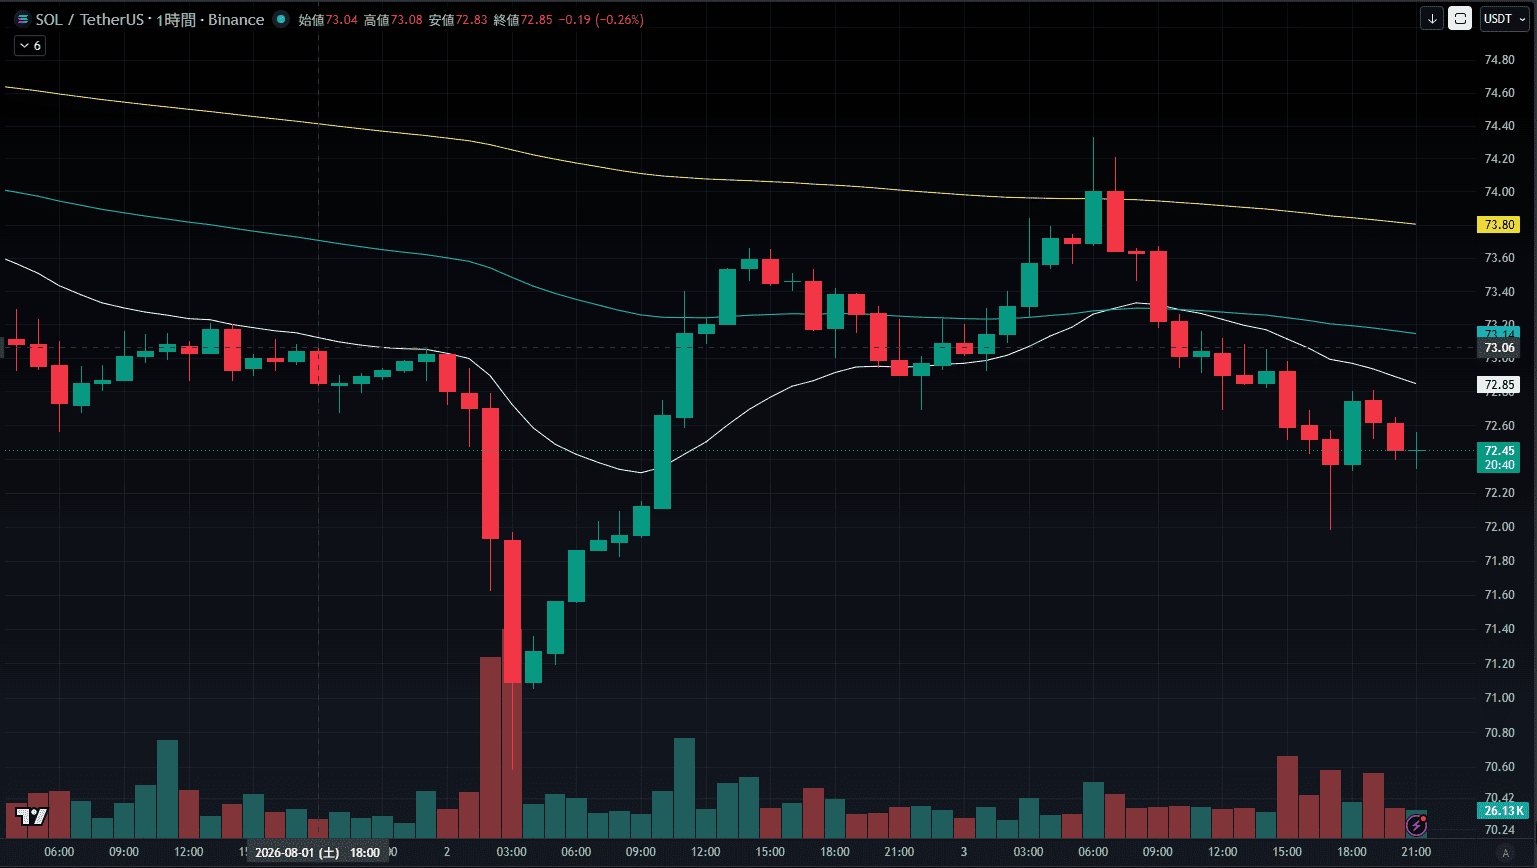1537x868 pixels.
Task: Click the yellow 73.80 moving average price label
Action: (1498, 225)
